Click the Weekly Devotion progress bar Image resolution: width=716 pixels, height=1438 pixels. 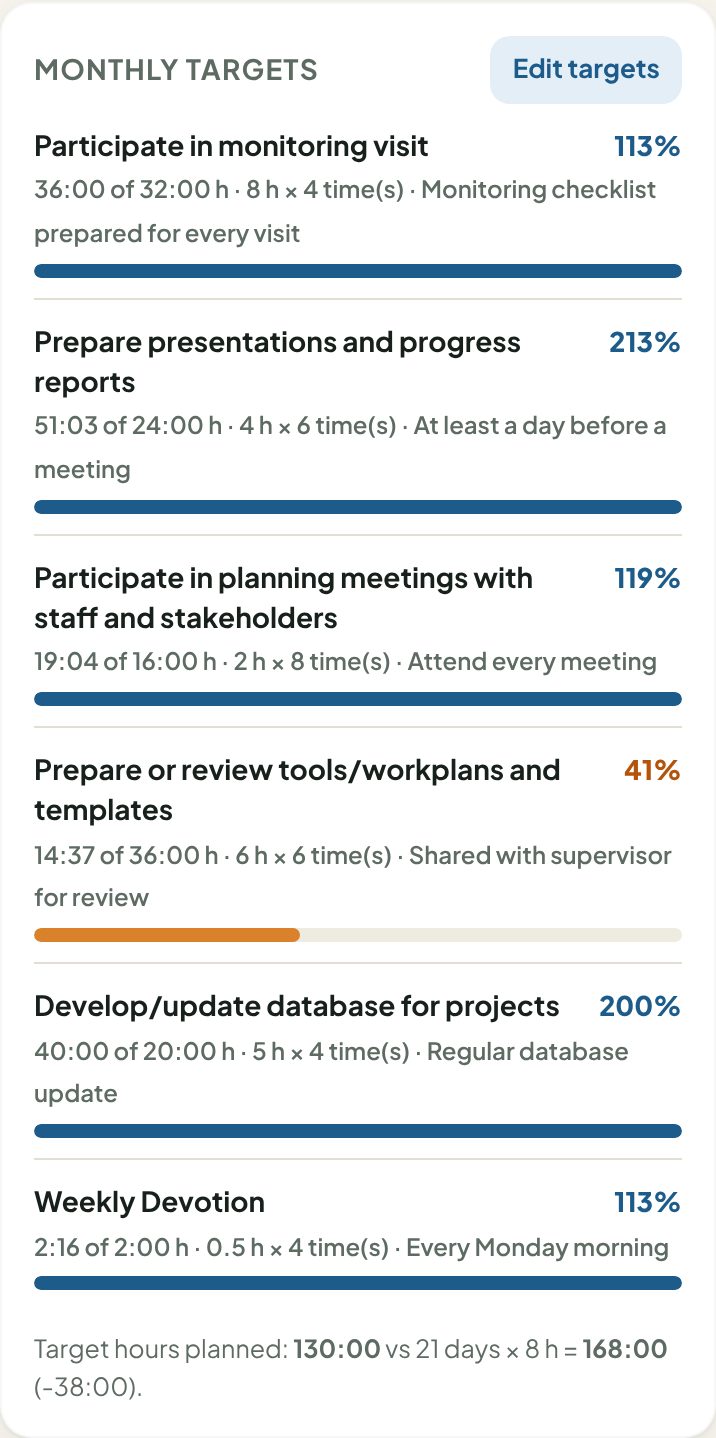[358, 1283]
